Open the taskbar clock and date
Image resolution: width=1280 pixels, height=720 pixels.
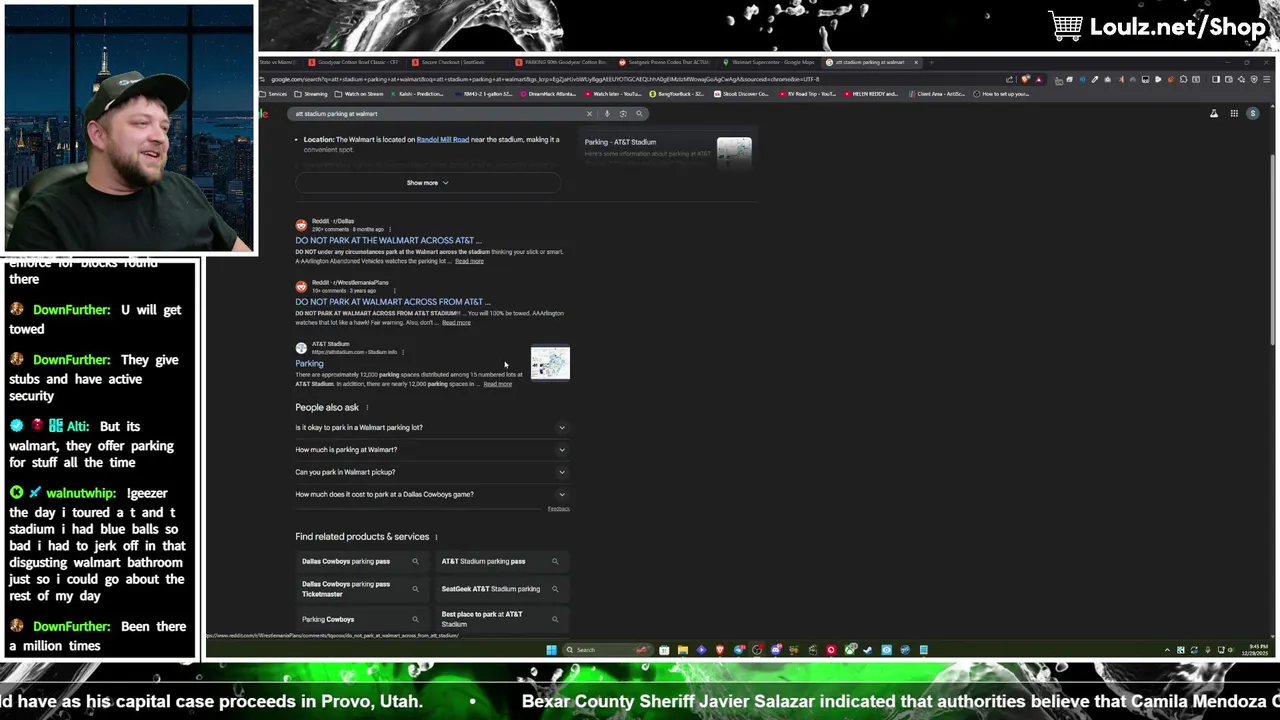point(1253,650)
